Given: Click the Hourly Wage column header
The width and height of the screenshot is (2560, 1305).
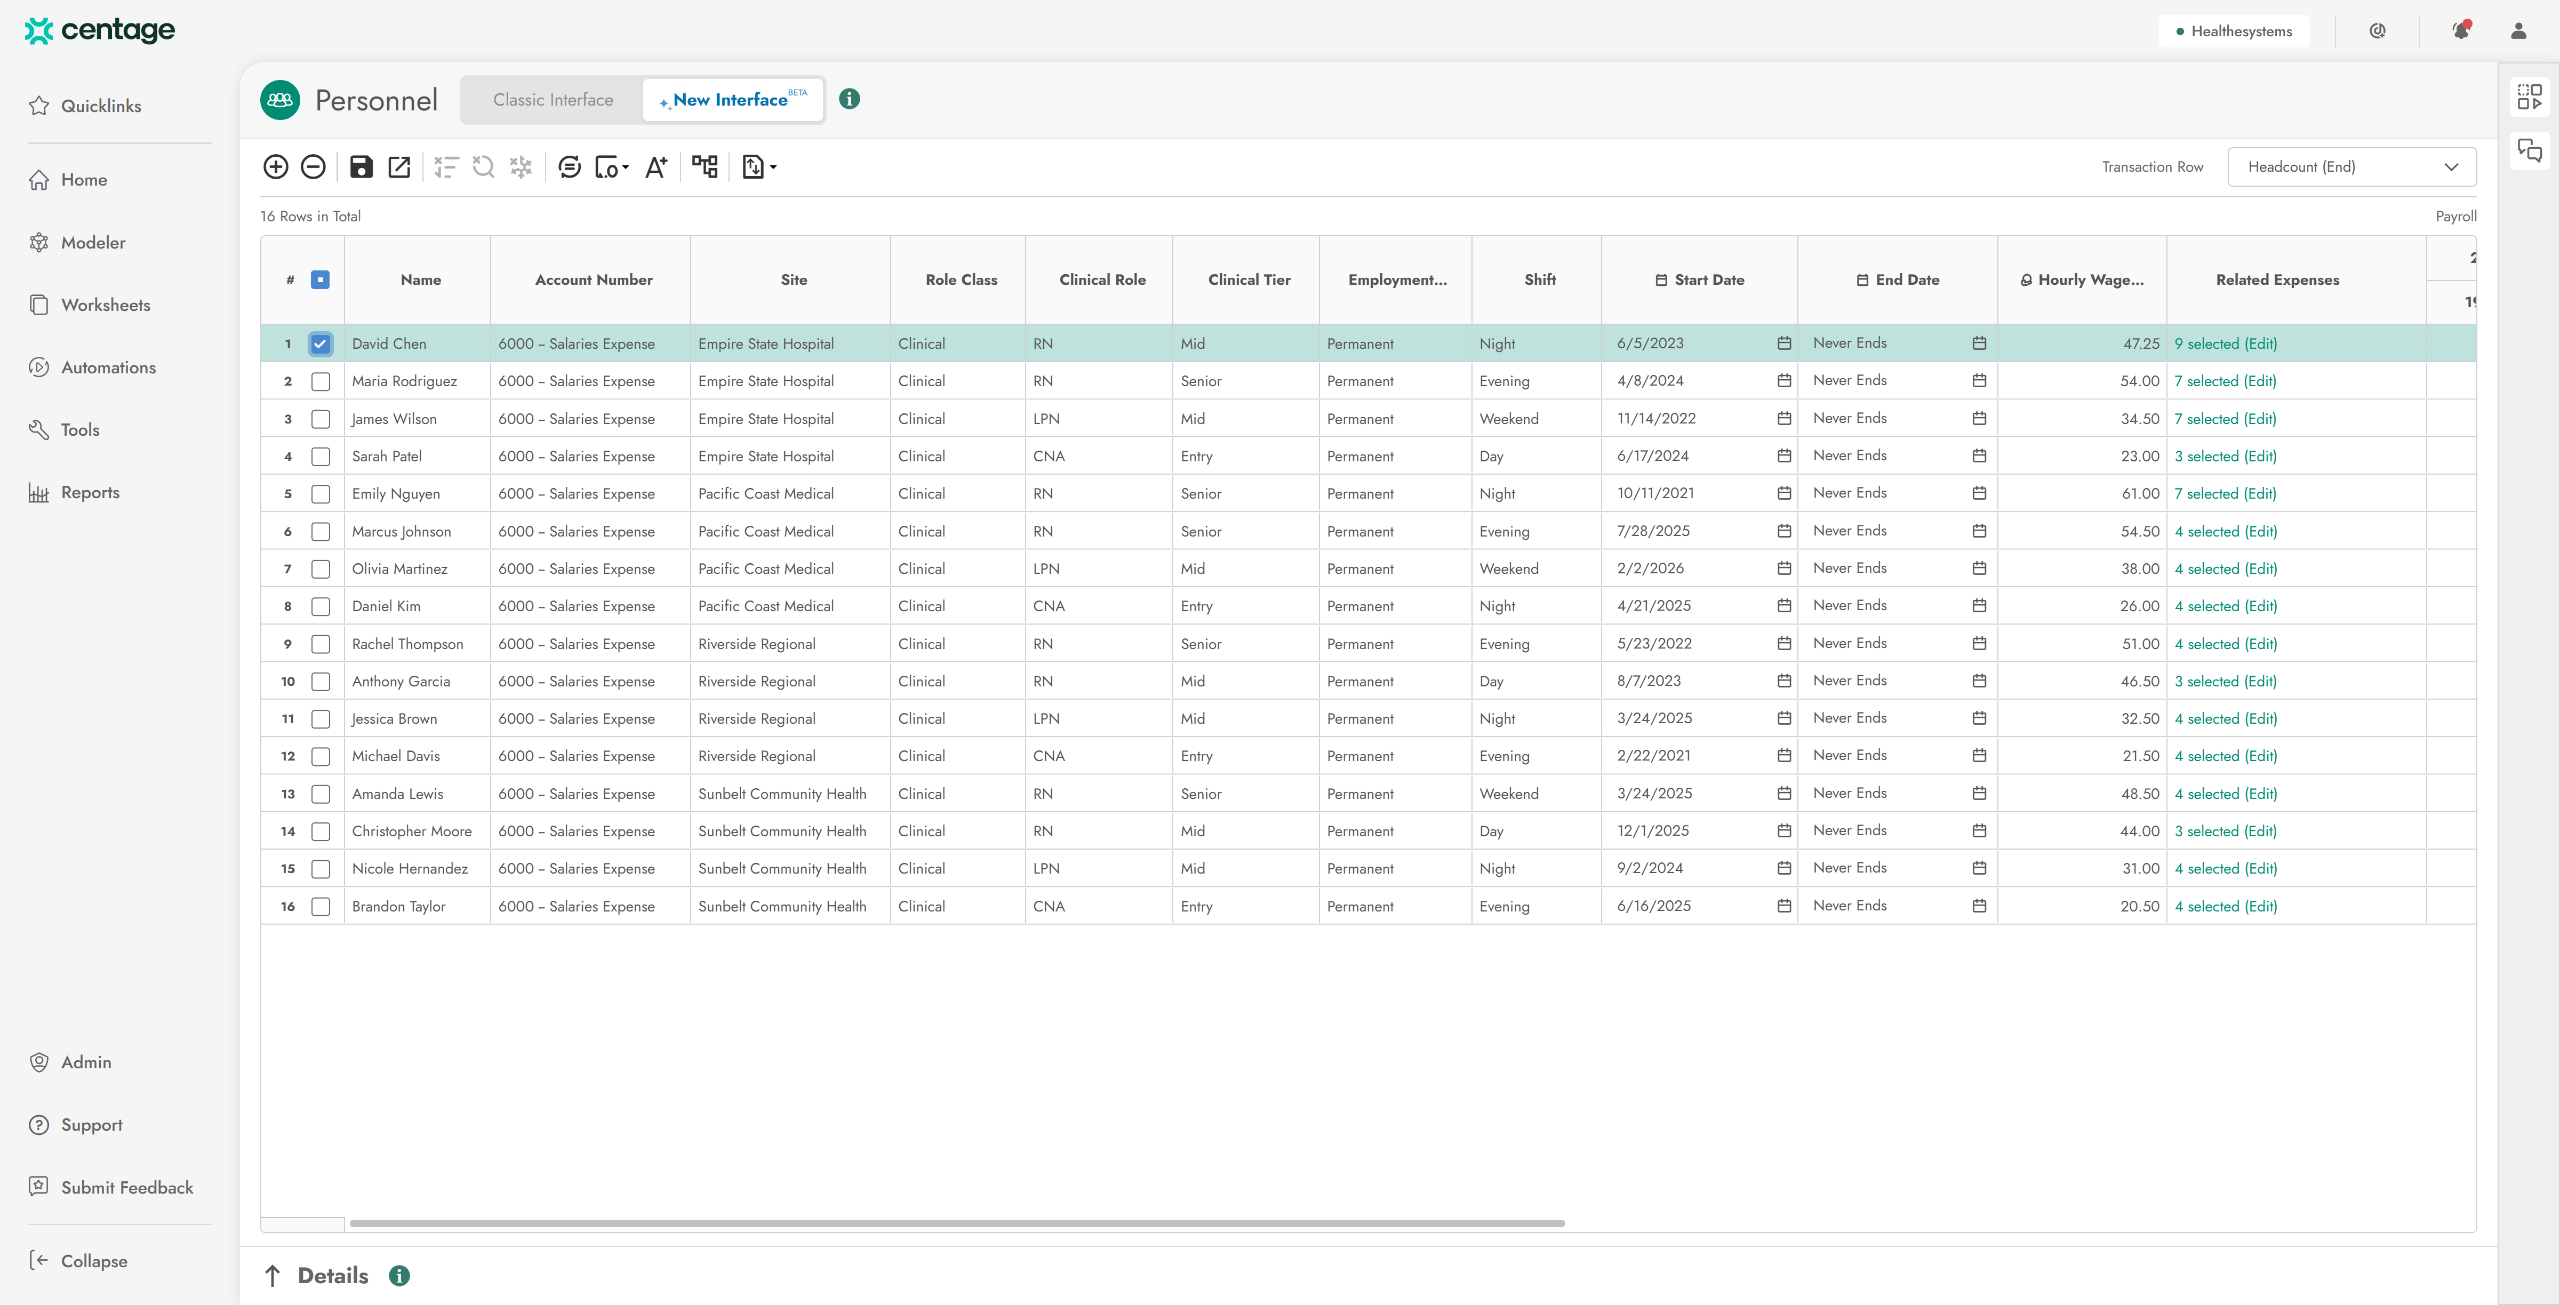Looking at the screenshot, I should click(x=2082, y=280).
